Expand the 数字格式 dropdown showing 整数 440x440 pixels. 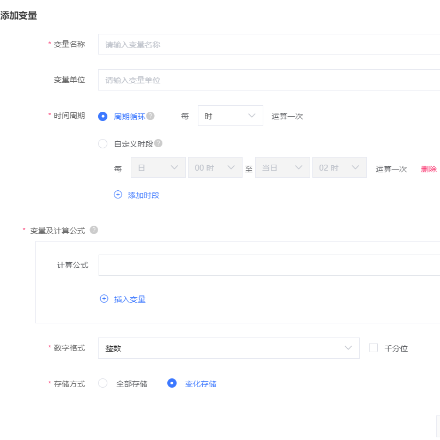(x=229, y=348)
